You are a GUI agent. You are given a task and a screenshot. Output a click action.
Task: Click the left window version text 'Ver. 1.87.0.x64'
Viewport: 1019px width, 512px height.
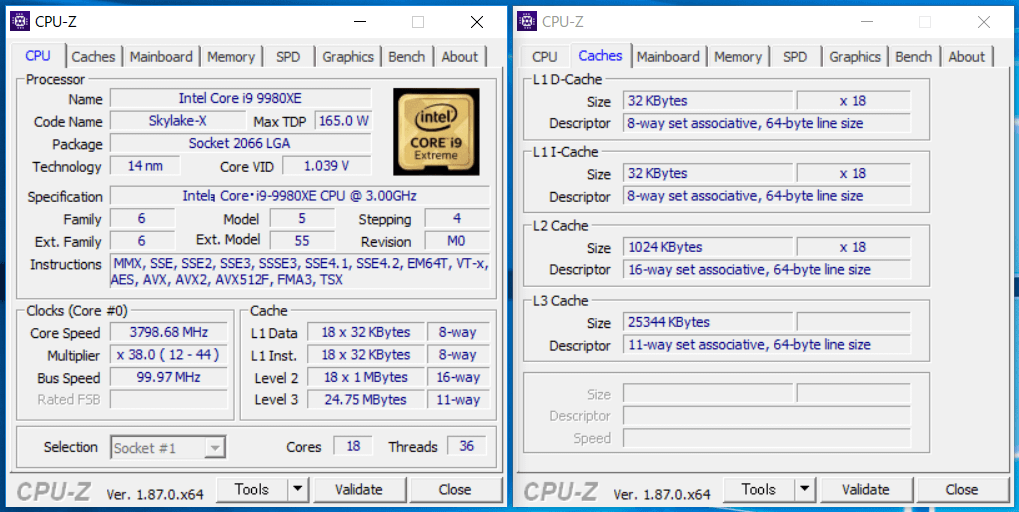pyautogui.click(x=155, y=494)
